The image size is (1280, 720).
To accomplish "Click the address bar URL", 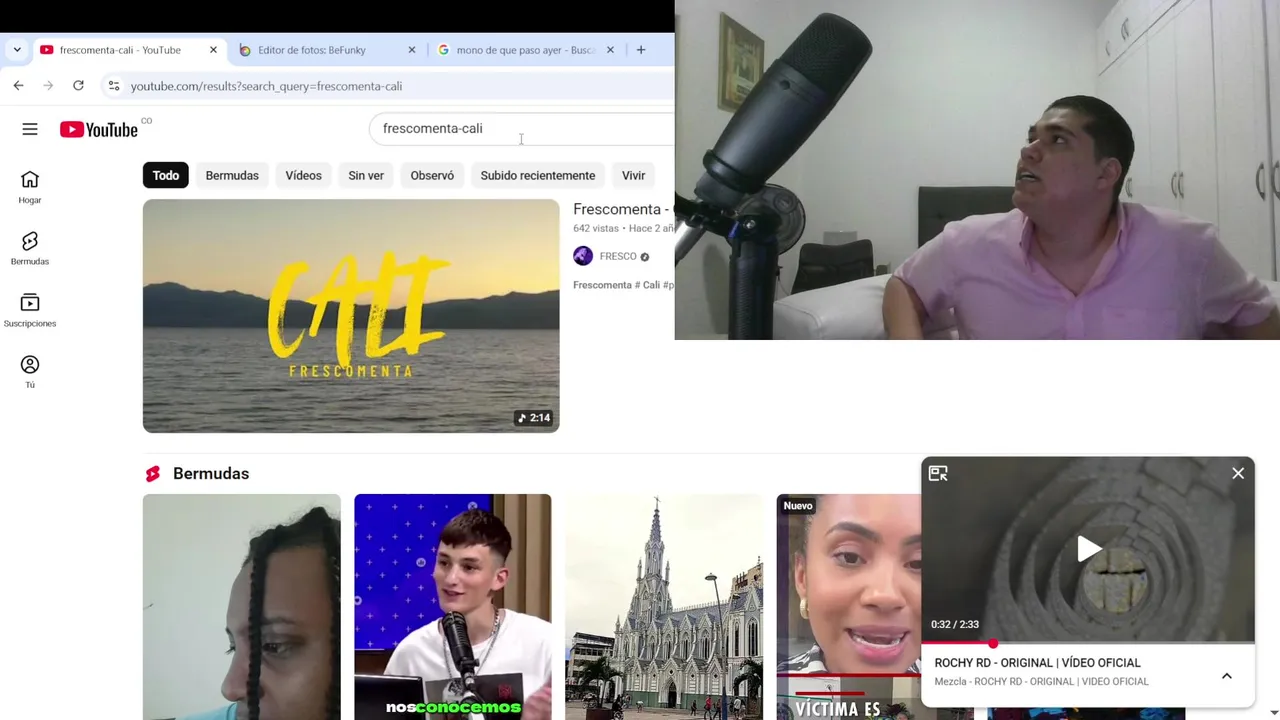I will click(x=266, y=86).
